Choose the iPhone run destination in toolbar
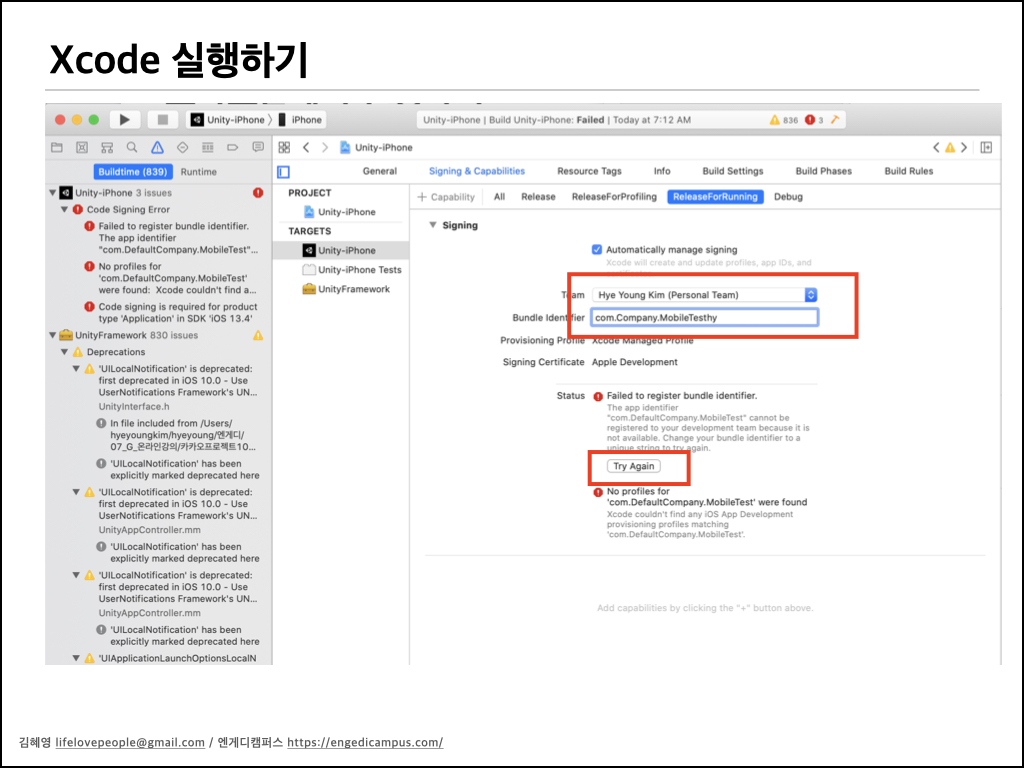Image resolution: width=1024 pixels, height=768 pixels. pos(300,120)
